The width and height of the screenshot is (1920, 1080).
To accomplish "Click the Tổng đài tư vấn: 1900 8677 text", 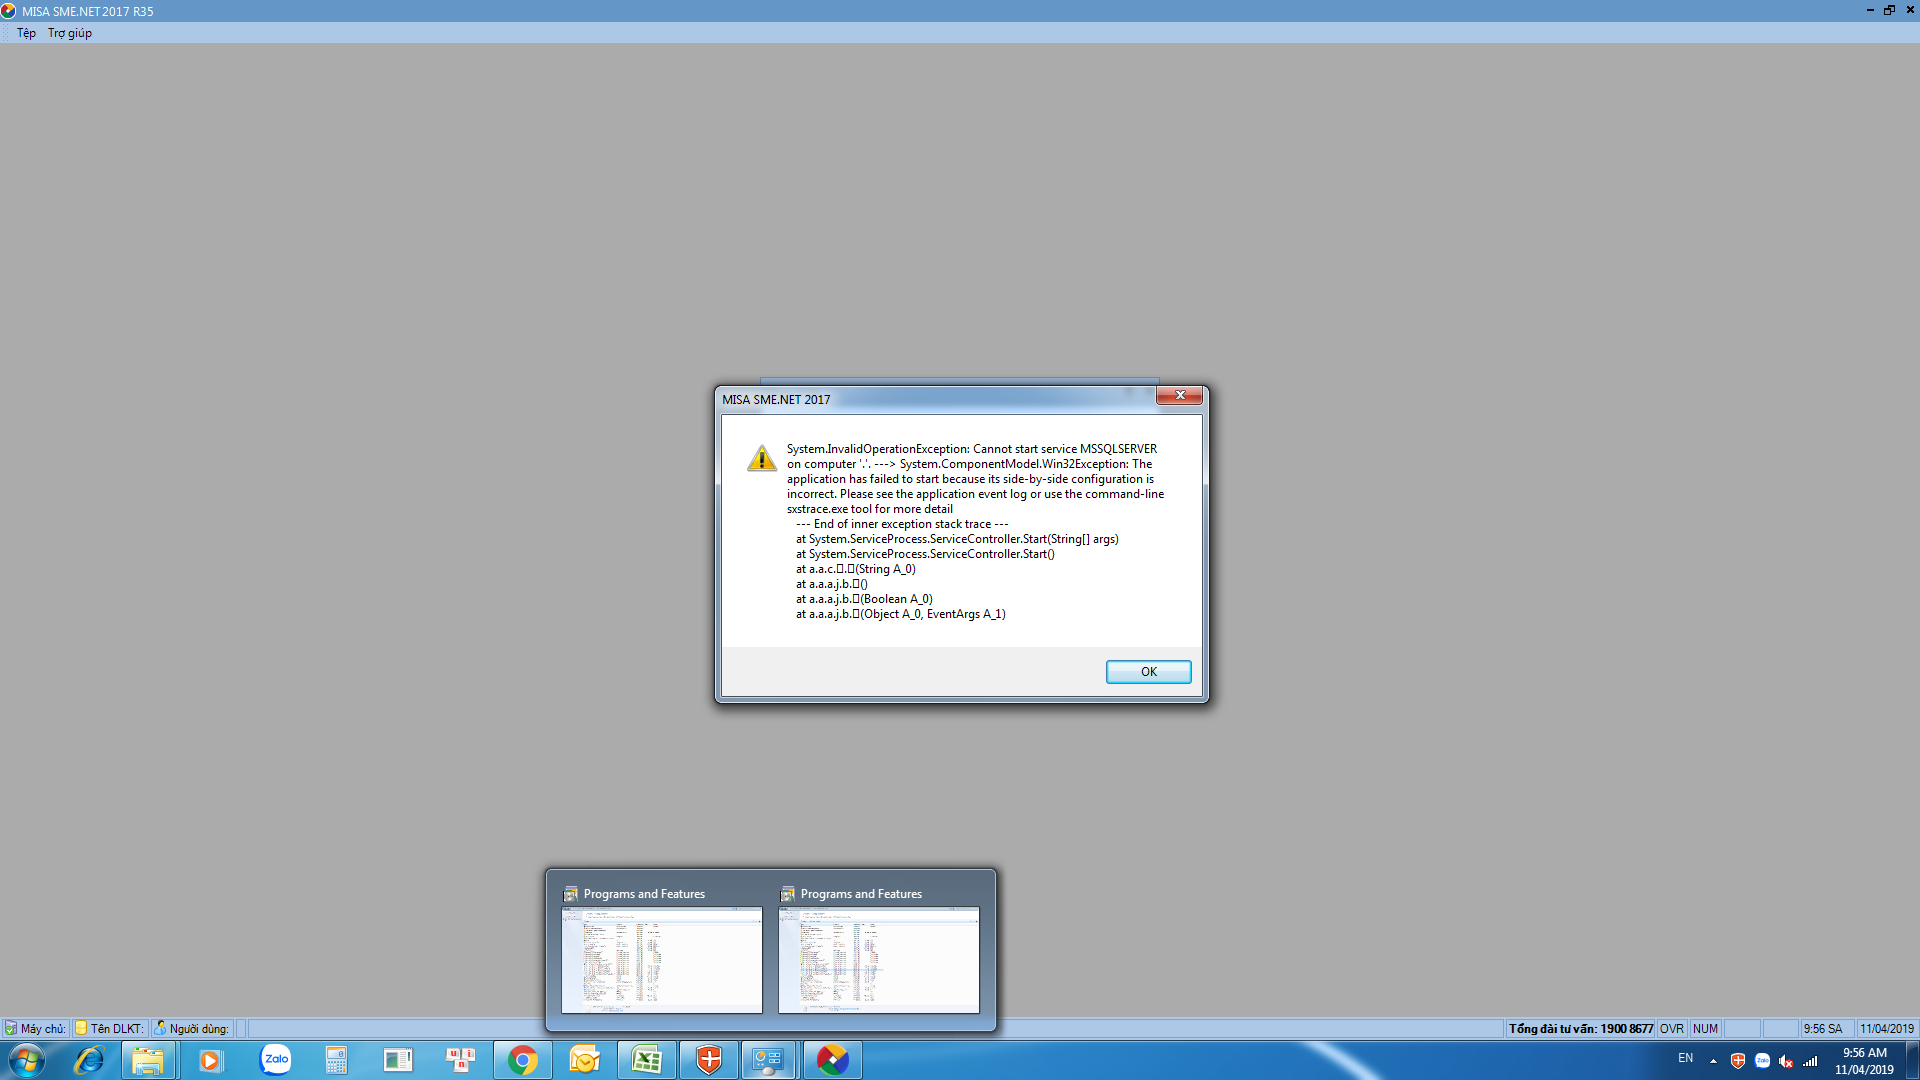I will point(1581,1029).
